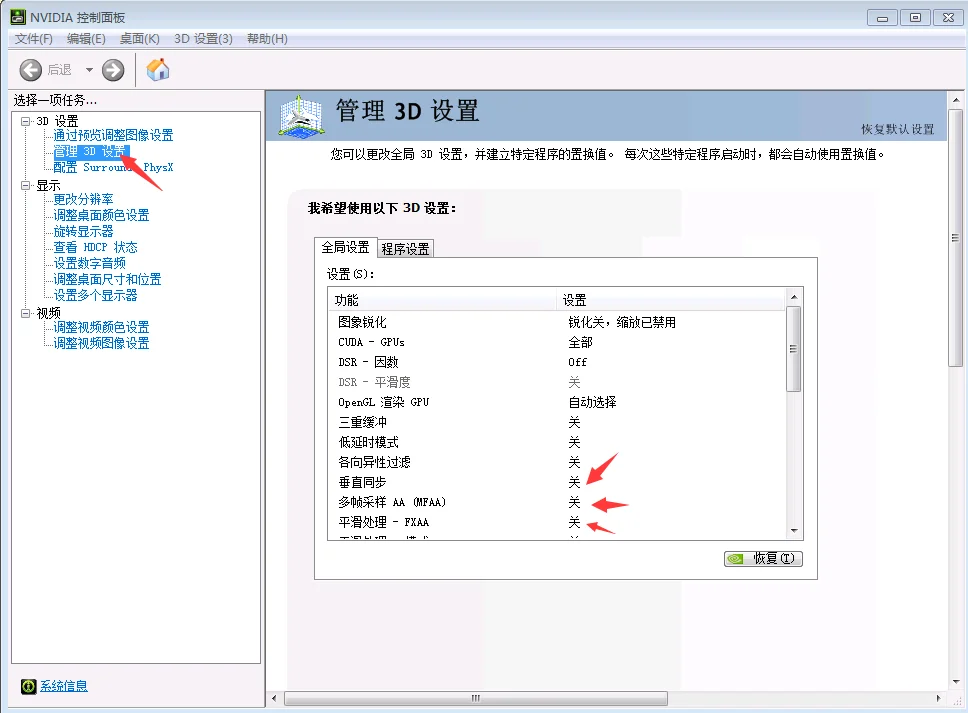Open 更改分辨率
The image size is (968, 713).
[83, 199]
